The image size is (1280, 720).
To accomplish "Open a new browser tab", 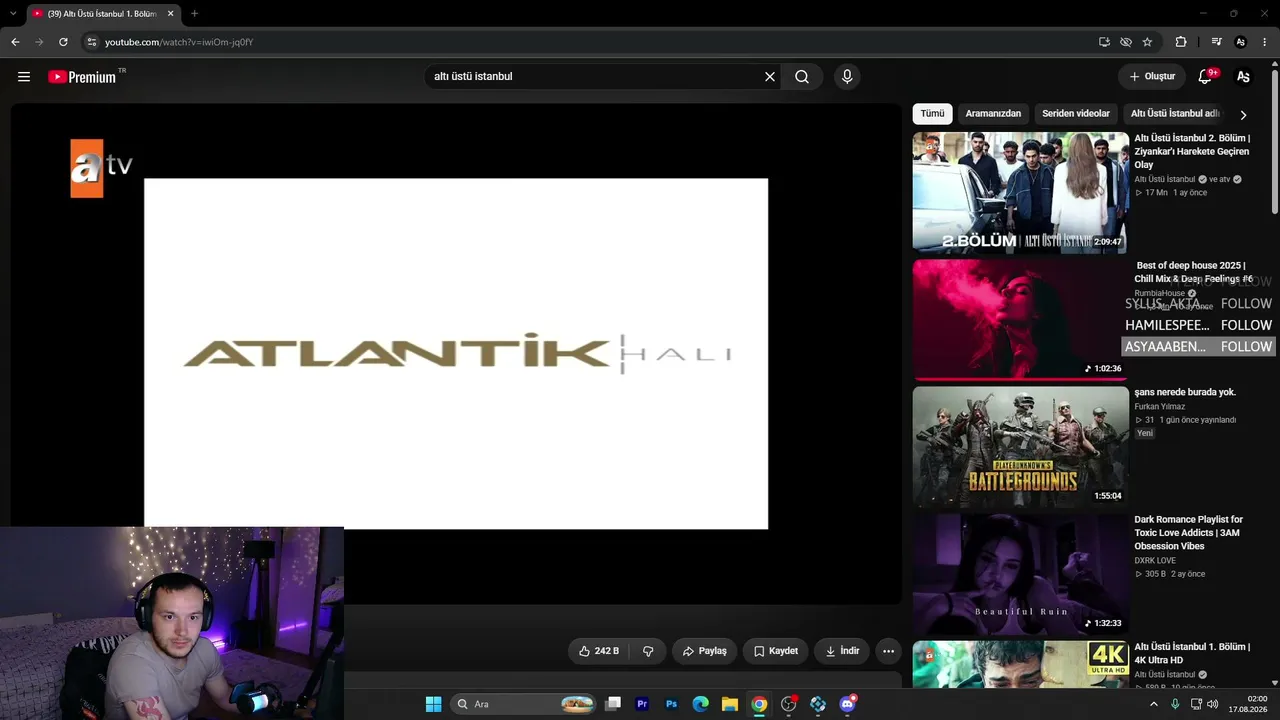I will 194,14.
